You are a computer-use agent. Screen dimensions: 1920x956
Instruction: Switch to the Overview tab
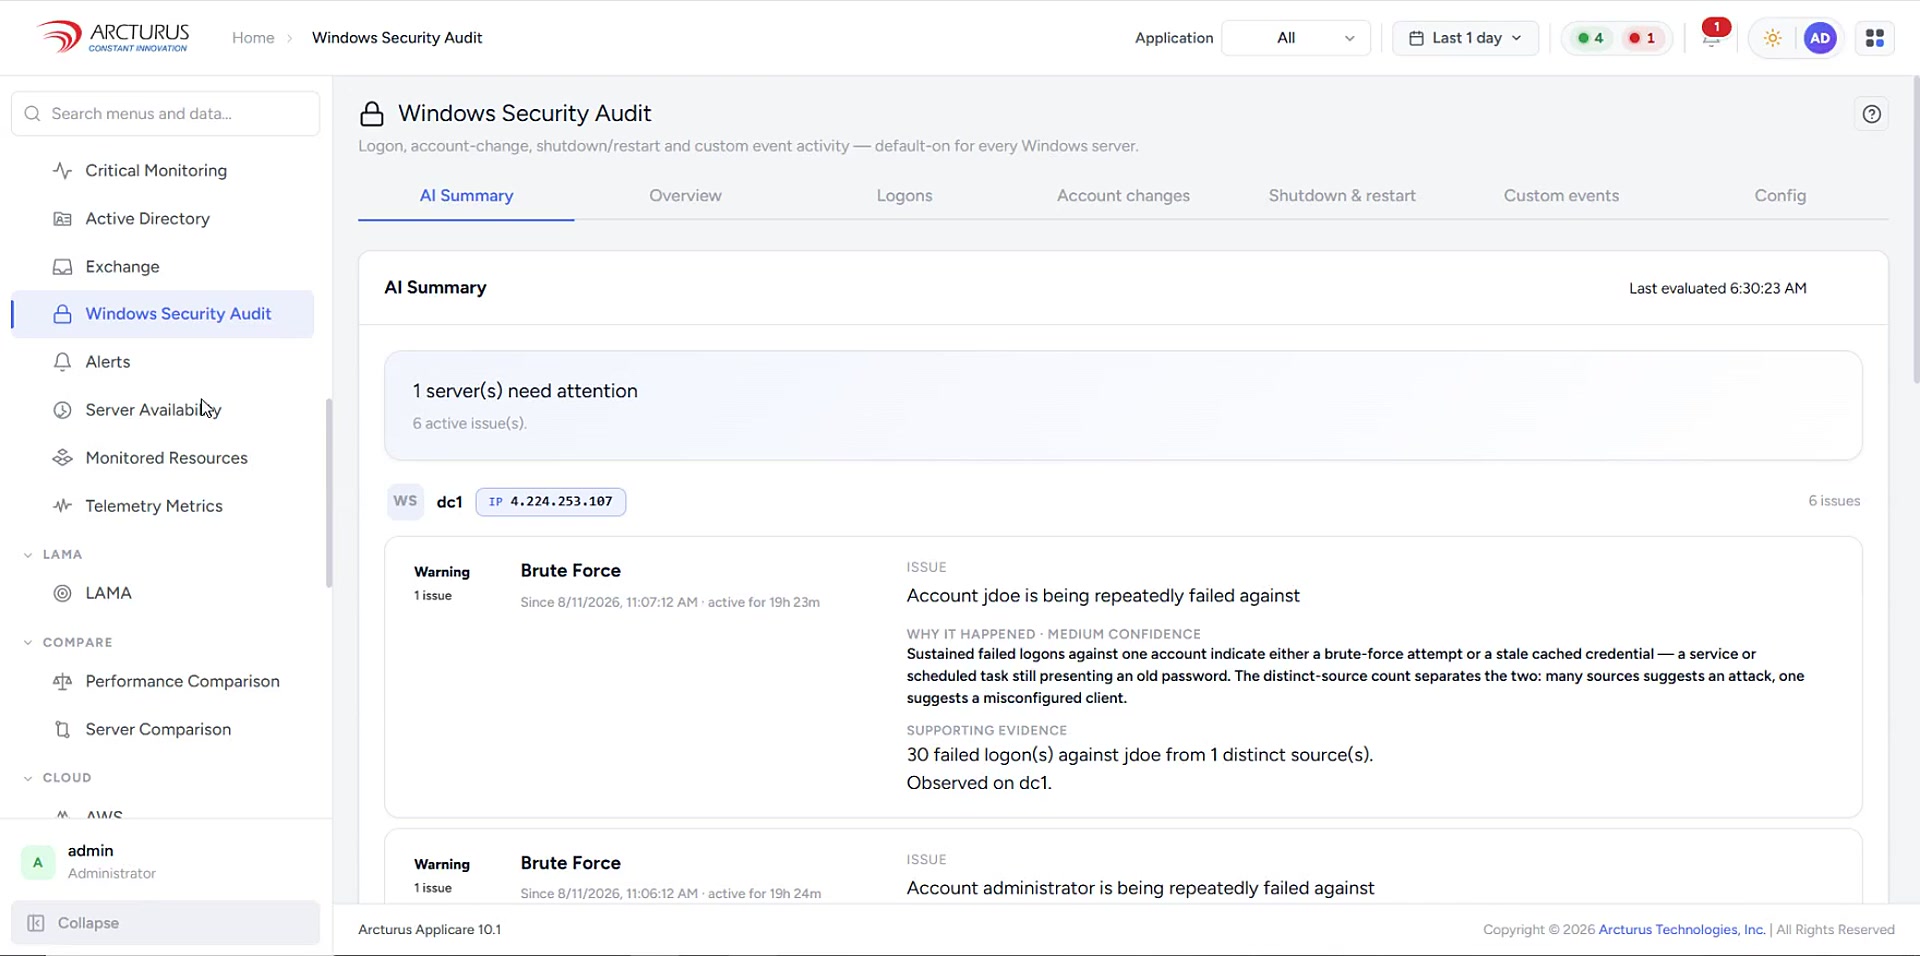[x=685, y=196]
